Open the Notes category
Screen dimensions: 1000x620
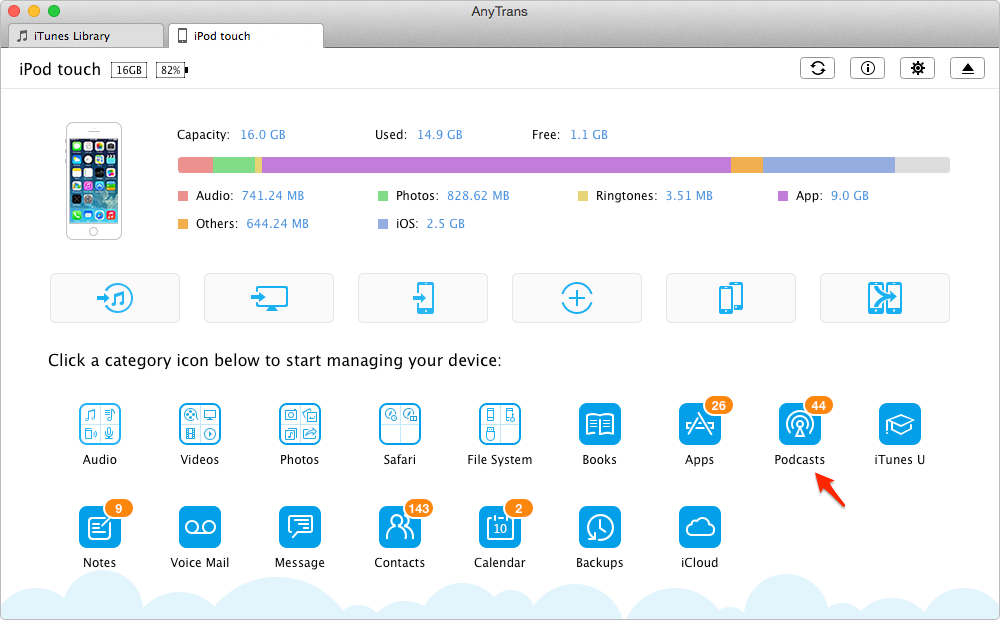pos(99,527)
